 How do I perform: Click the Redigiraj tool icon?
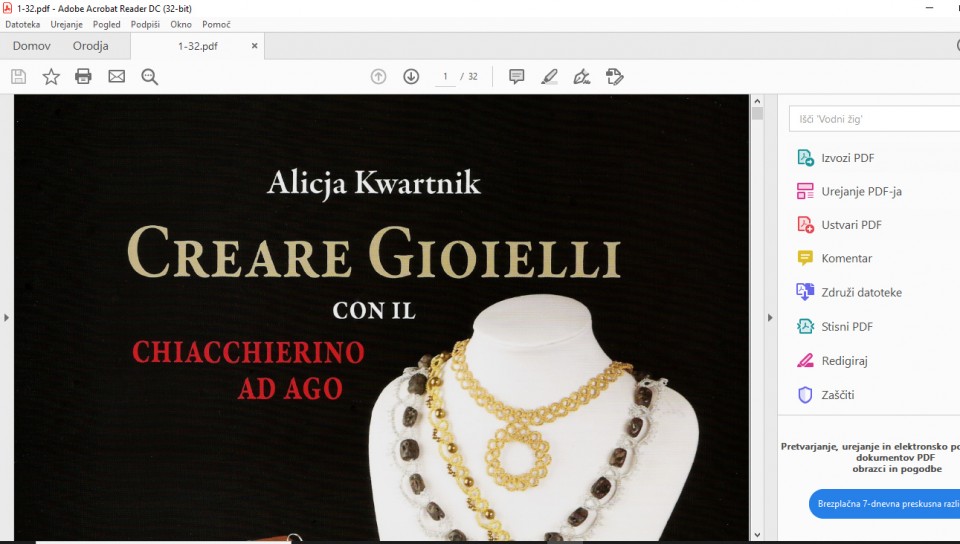[805, 360]
